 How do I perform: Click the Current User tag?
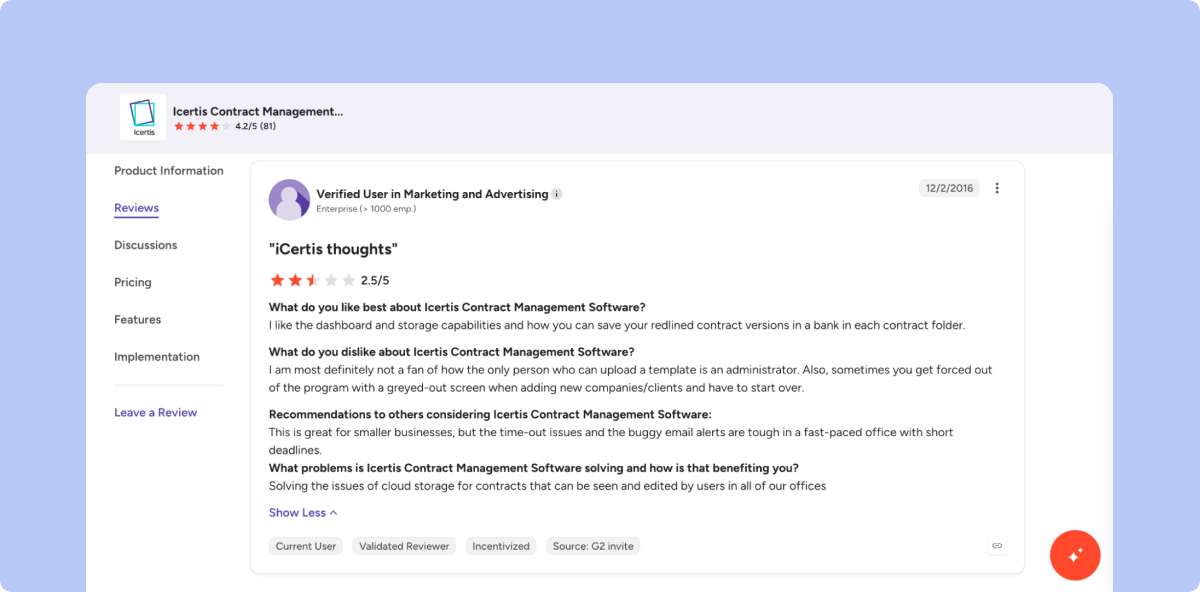coord(306,546)
